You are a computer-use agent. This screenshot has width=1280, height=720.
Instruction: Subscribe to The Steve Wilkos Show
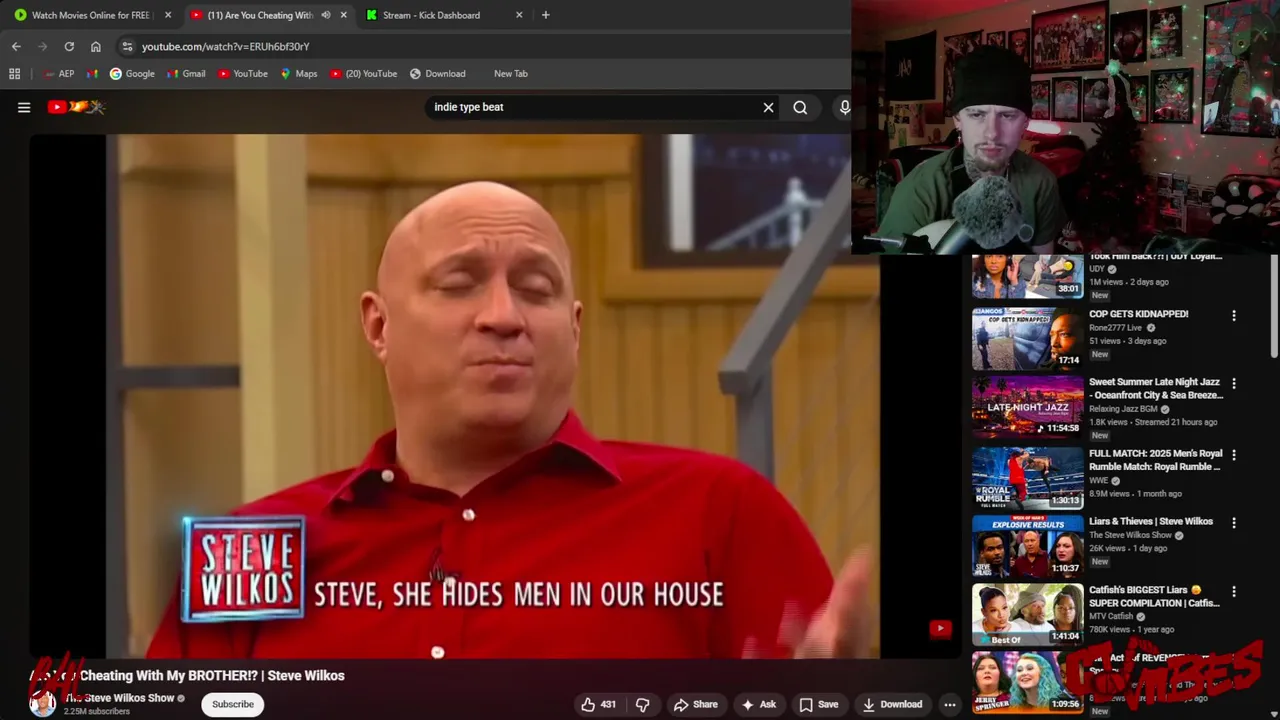[233, 704]
